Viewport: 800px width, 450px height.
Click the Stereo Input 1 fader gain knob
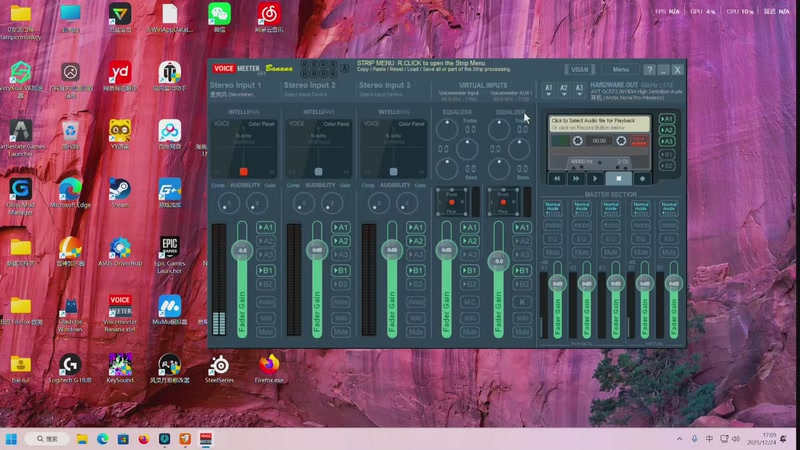(x=241, y=250)
